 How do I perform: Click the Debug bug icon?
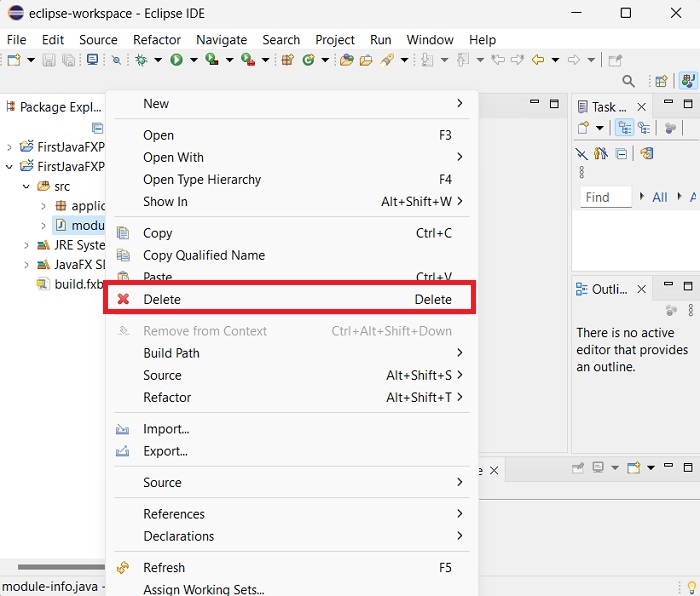[141, 60]
